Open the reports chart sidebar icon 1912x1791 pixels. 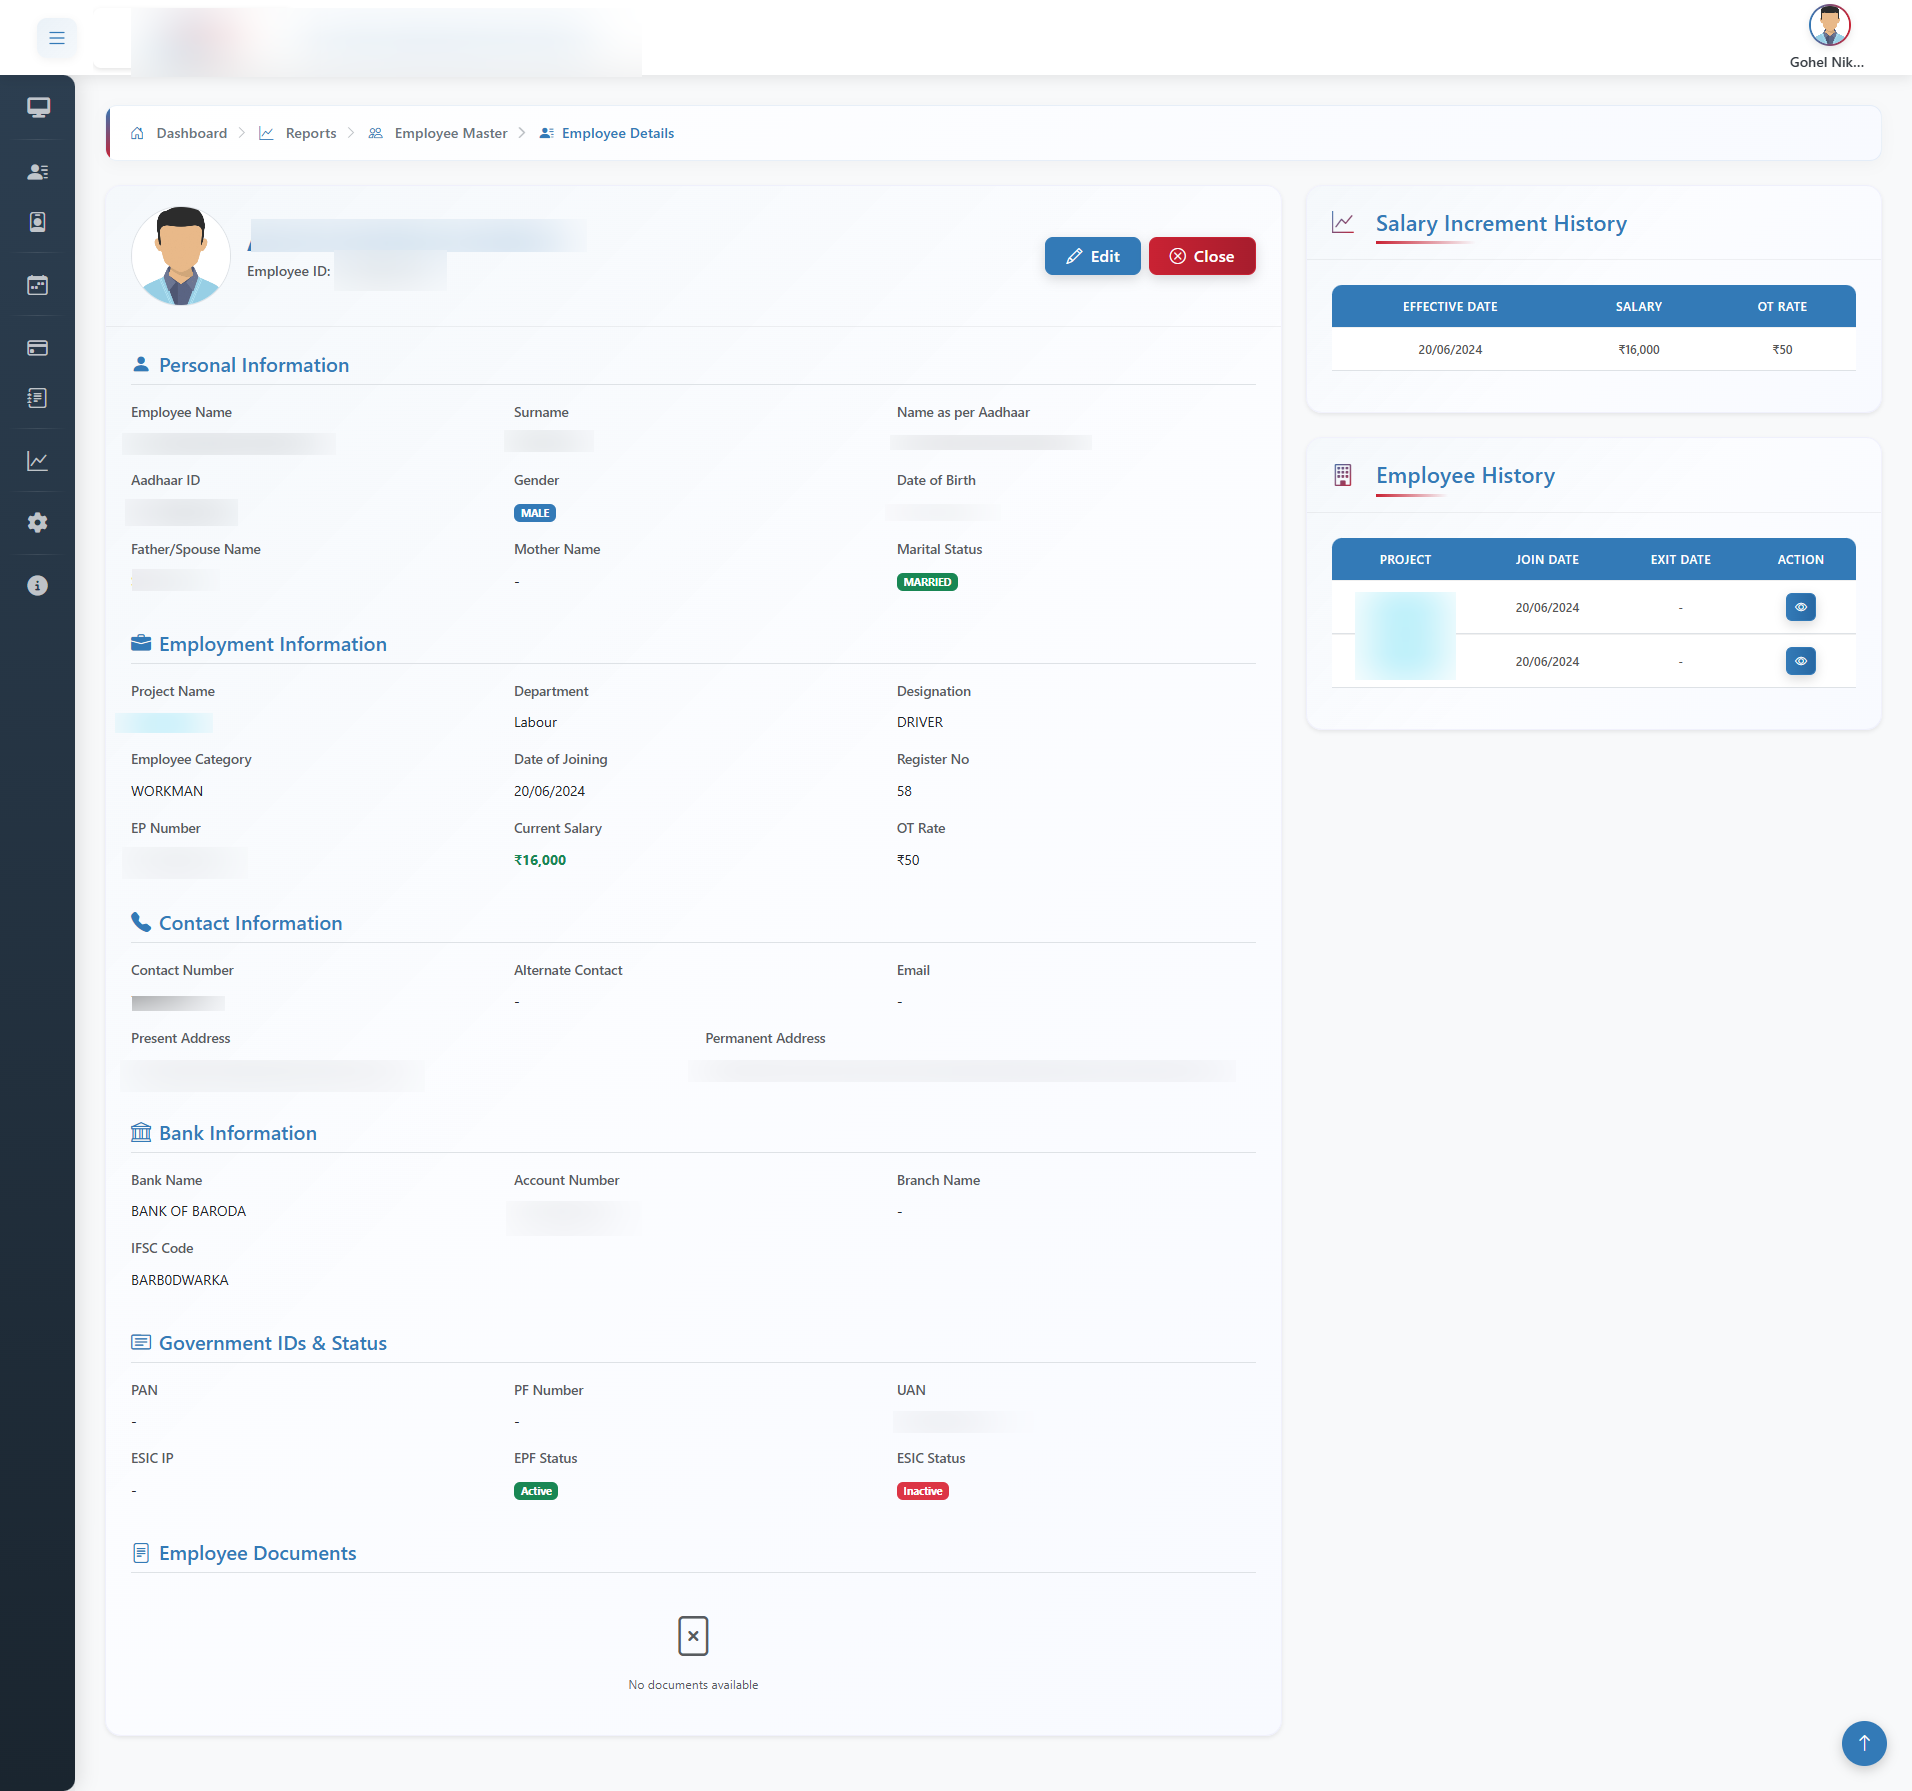pyautogui.click(x=38, y=461)
